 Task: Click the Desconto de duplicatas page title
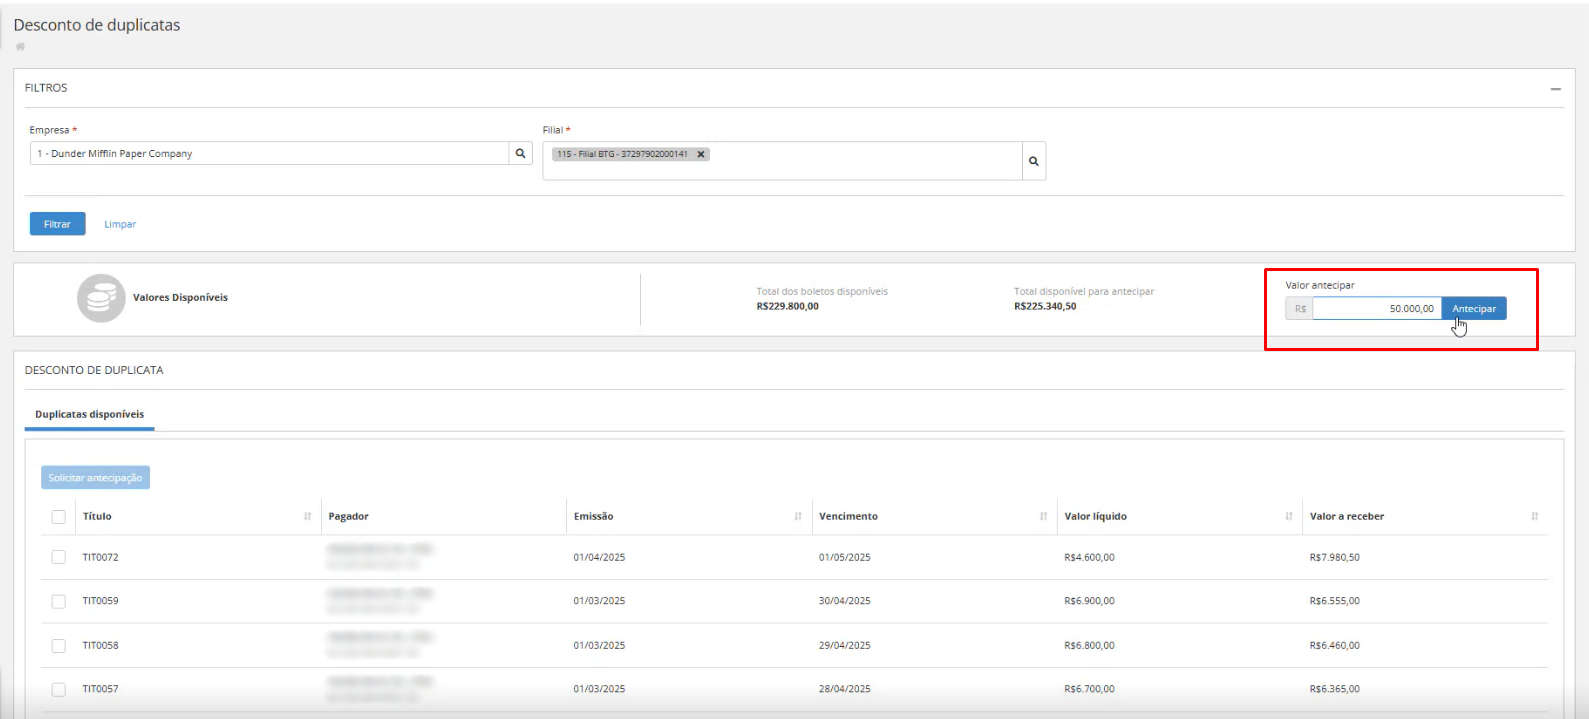97,25
